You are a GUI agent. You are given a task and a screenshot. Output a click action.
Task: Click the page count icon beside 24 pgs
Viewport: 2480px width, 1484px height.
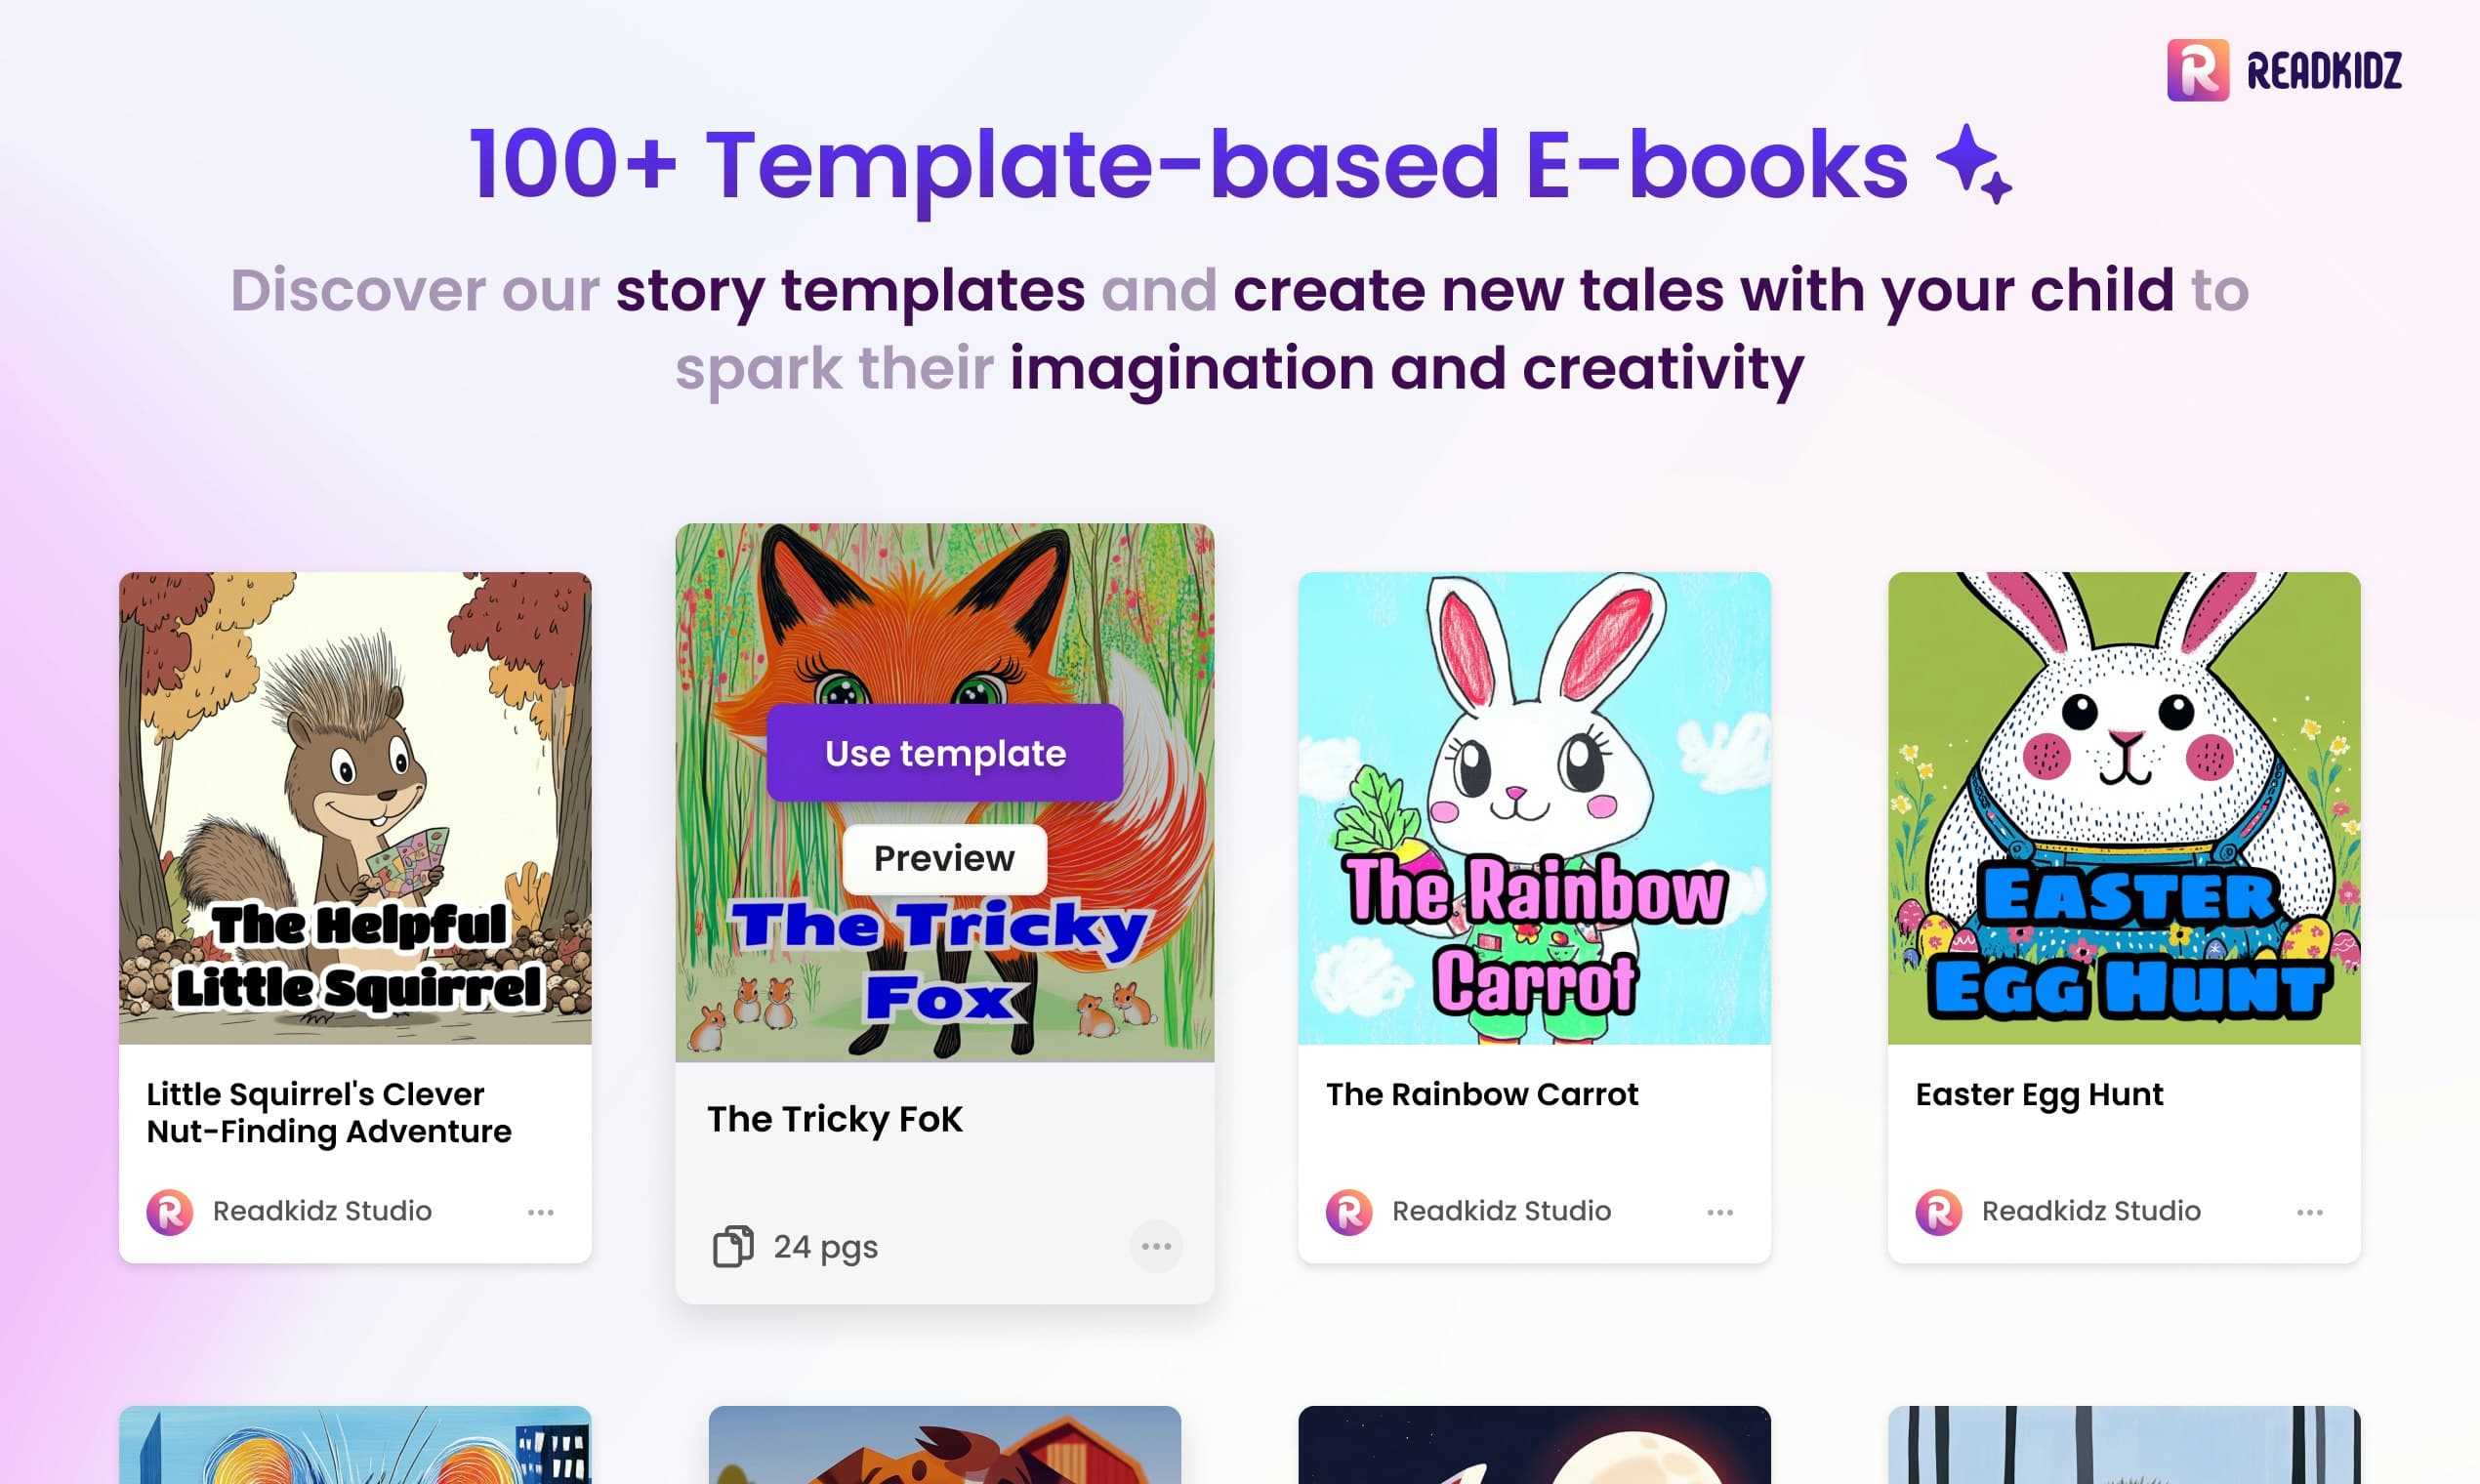click(x=733, y=1246)
